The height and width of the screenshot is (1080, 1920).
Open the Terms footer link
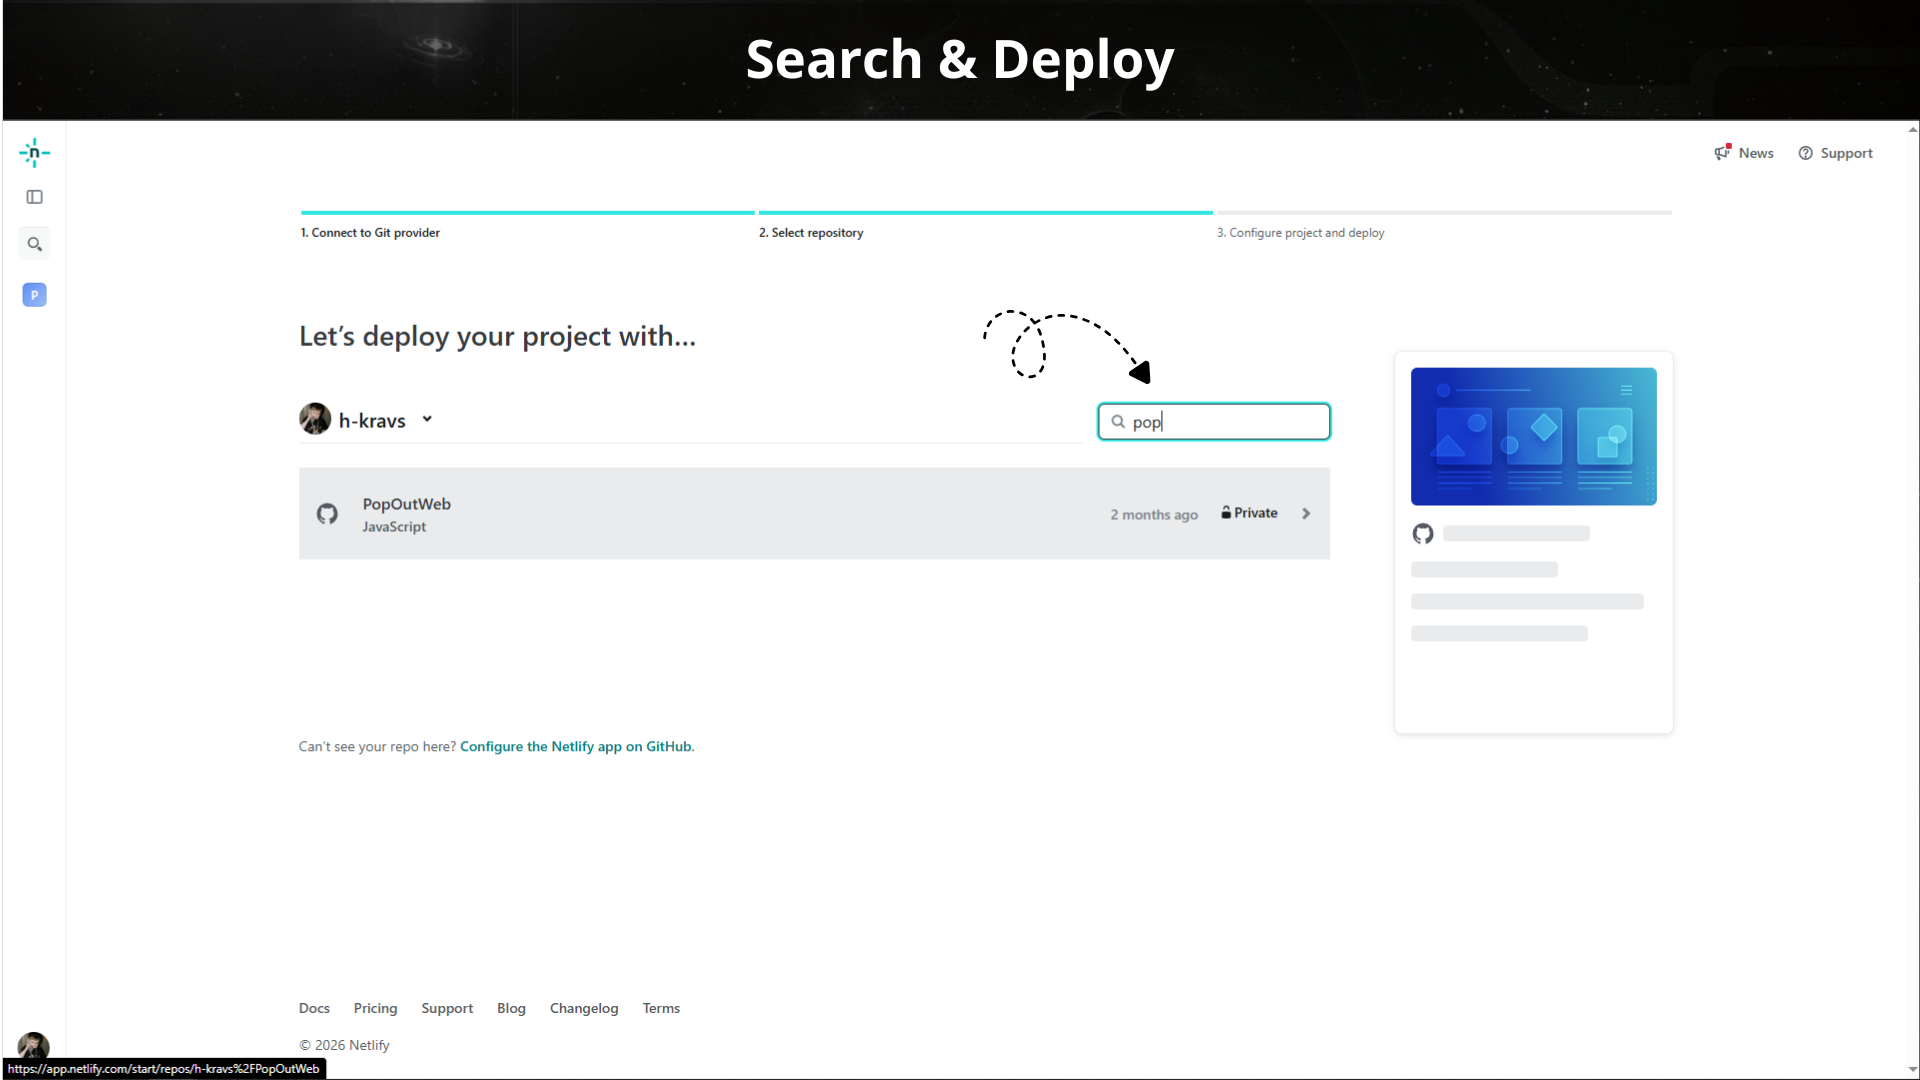click(661, 1008)
